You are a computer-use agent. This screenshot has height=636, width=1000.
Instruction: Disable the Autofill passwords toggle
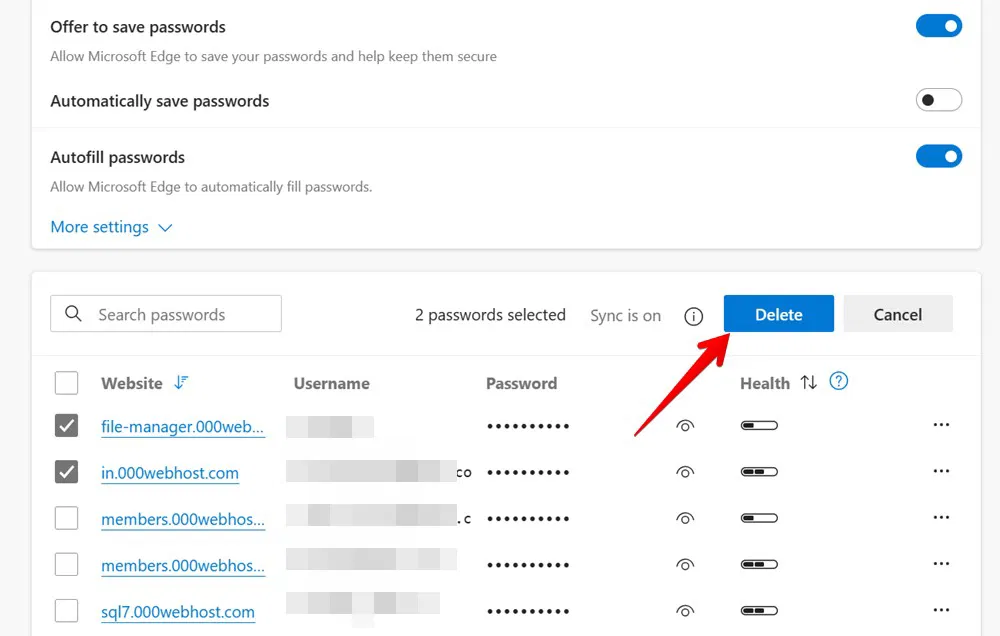click(938, 156)
